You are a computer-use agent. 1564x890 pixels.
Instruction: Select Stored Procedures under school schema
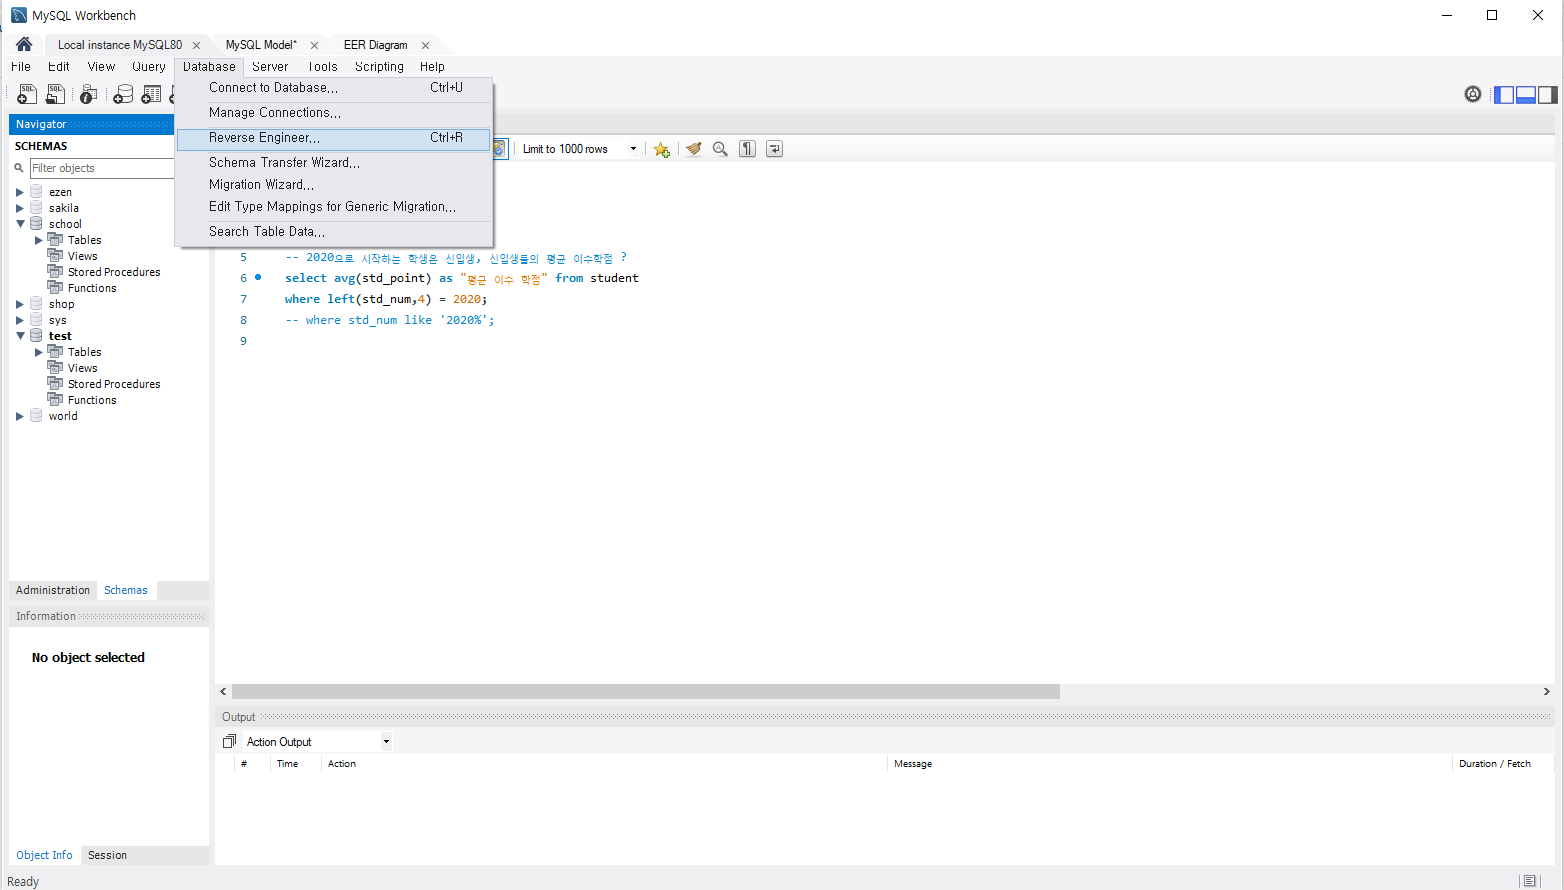pos(114,272)
